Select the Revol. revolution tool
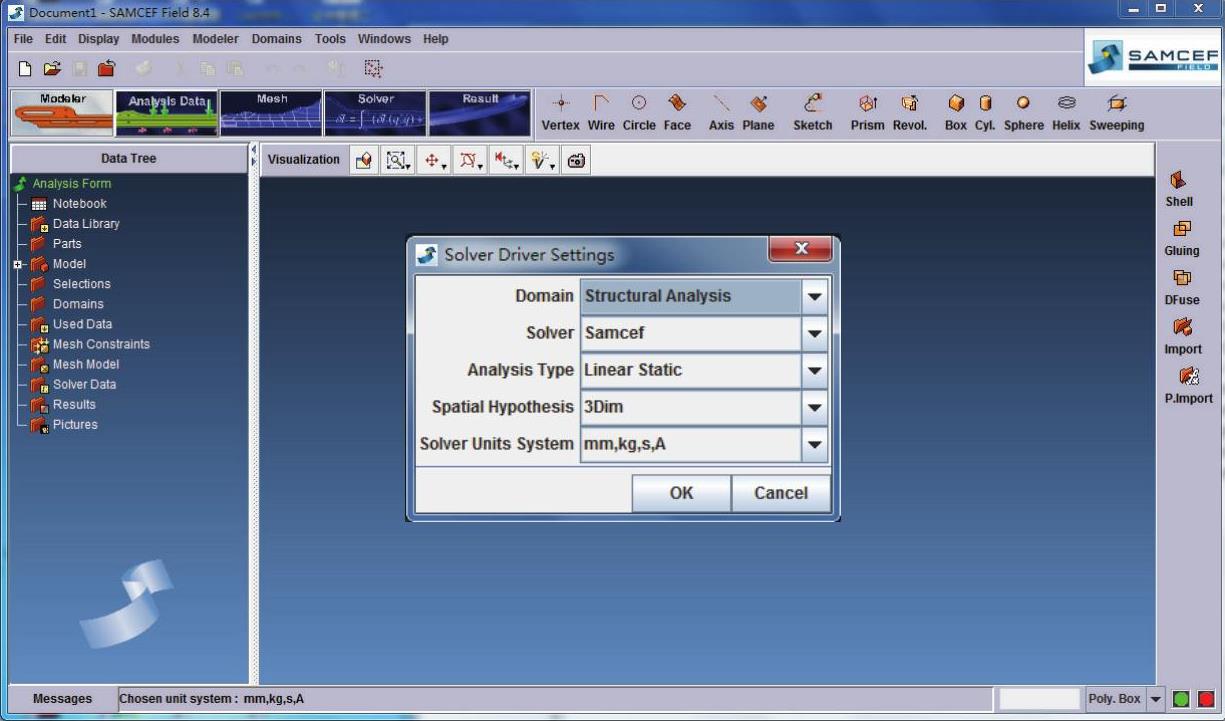This screenshot has width=1225, height=721. point(909,111)
